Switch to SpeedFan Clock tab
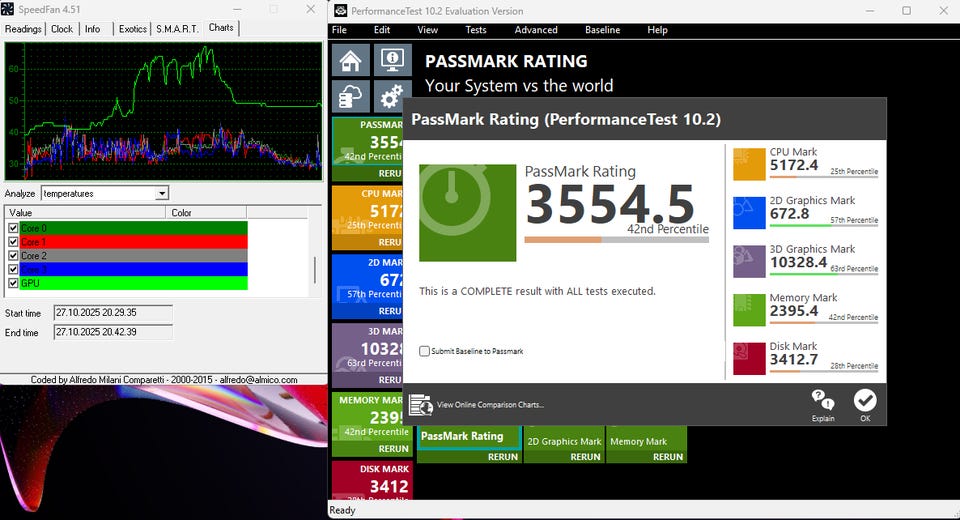Viewport: 960px width, 520px height. [62, 29]
